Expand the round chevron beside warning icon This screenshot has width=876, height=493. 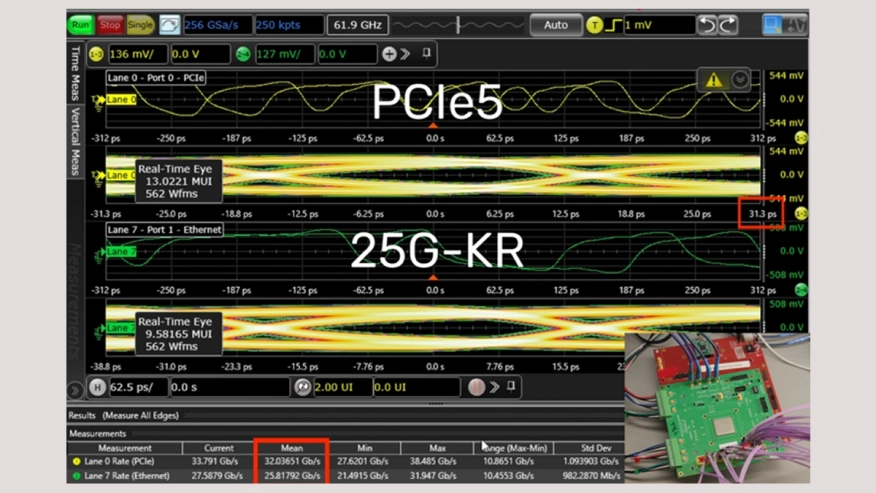(740, 80)
